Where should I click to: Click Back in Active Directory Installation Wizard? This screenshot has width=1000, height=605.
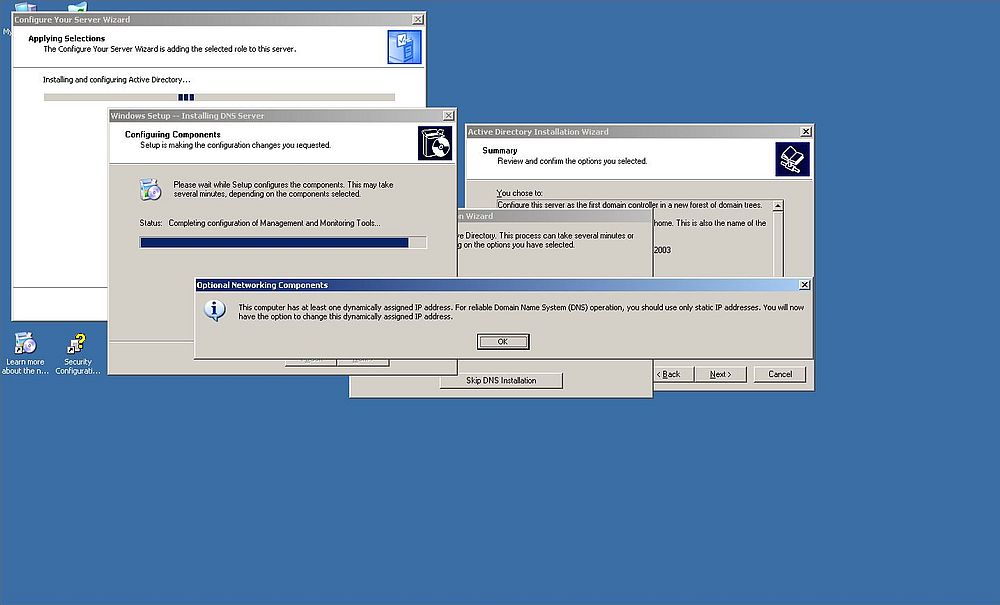[670, 374]
